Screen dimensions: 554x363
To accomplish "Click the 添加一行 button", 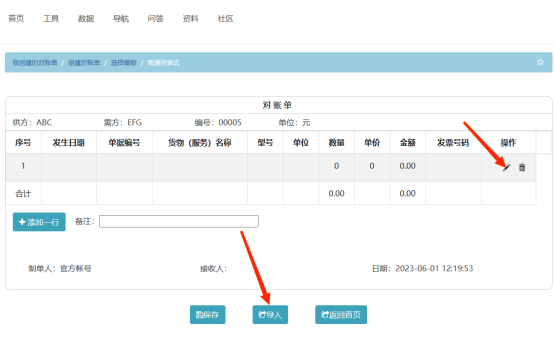I will tap(39, 222).
